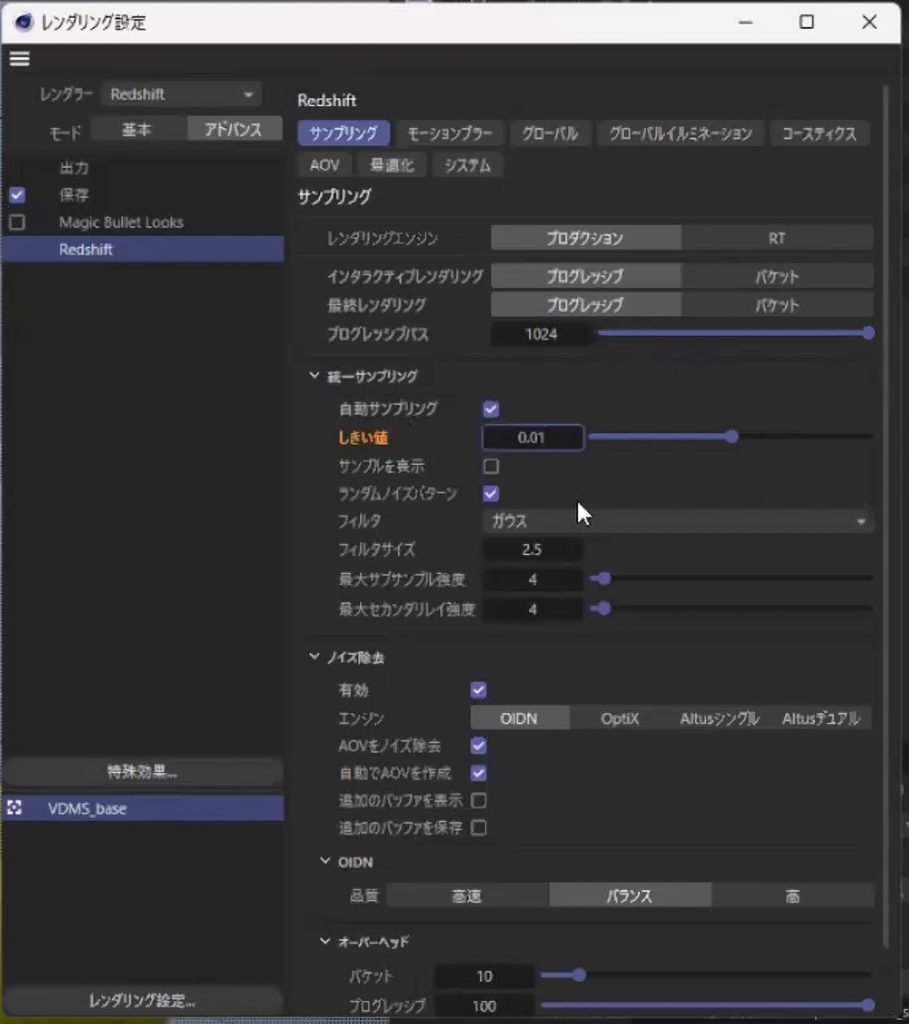This screenshot has width=909, height=1024.
Task: Click the right panel vertical scrollbar
Action: pos(885,516)
